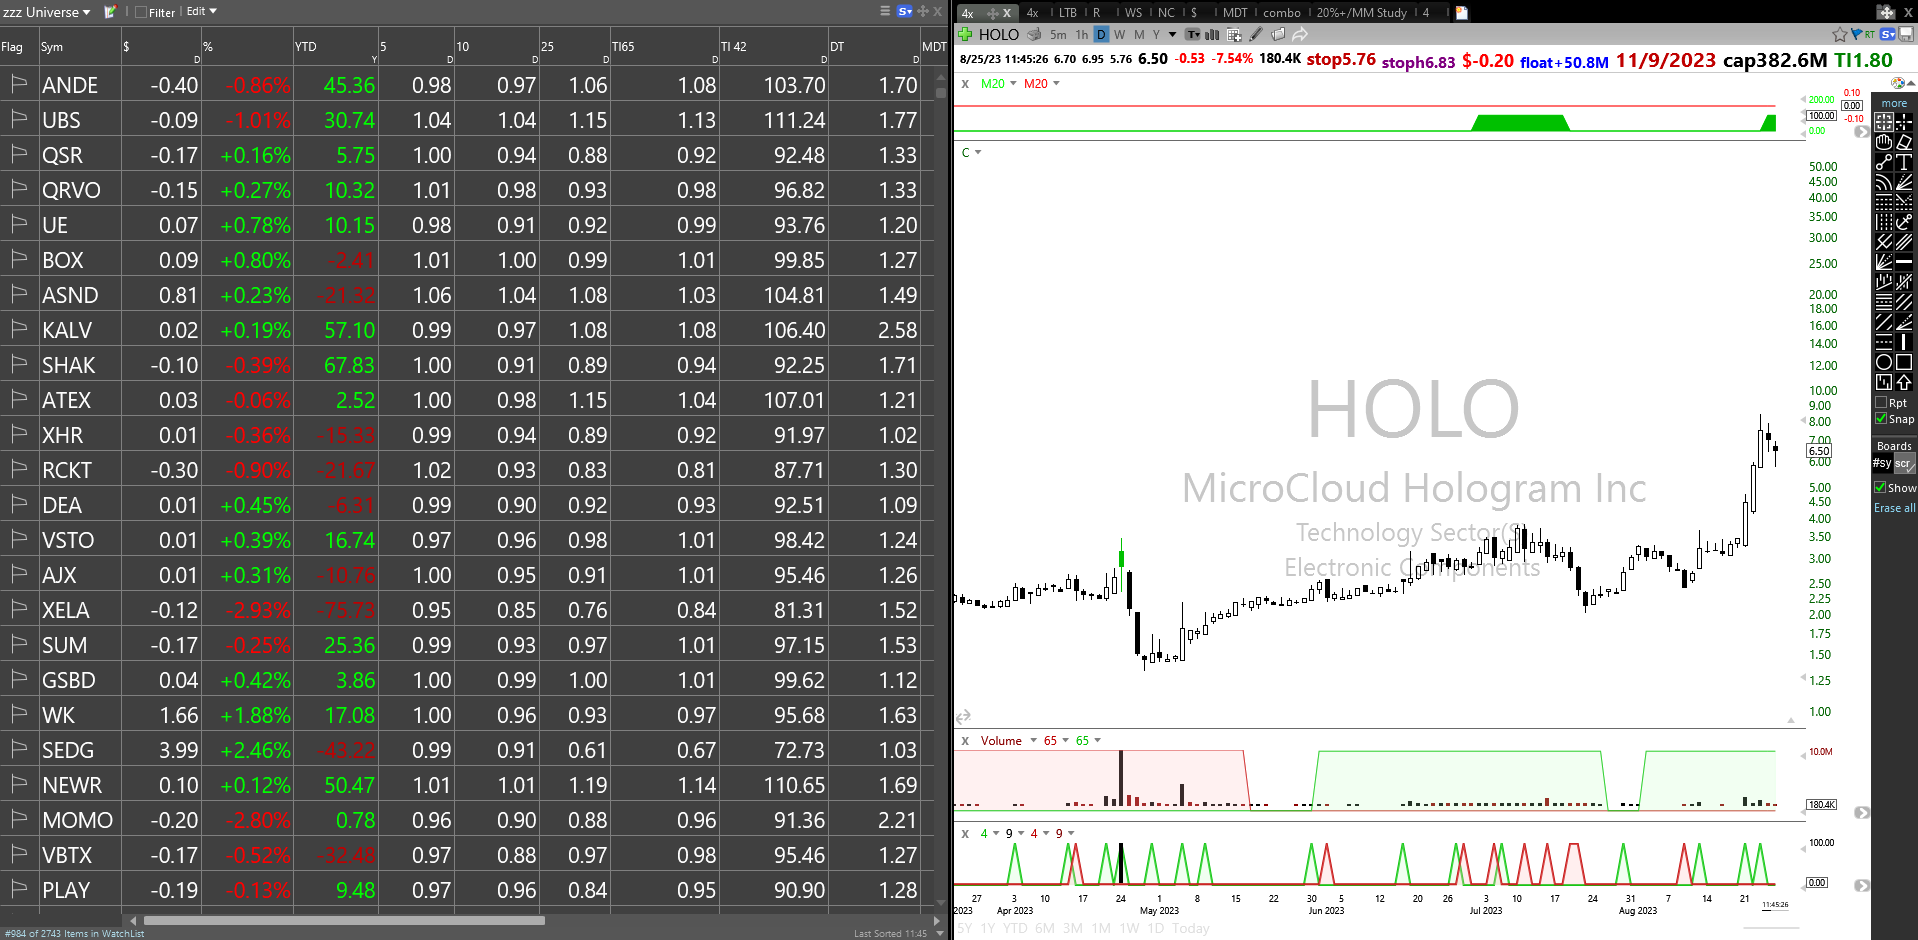Expand the green M20 indicator dropdown
1918x940 pixels.
point(1013,83)
